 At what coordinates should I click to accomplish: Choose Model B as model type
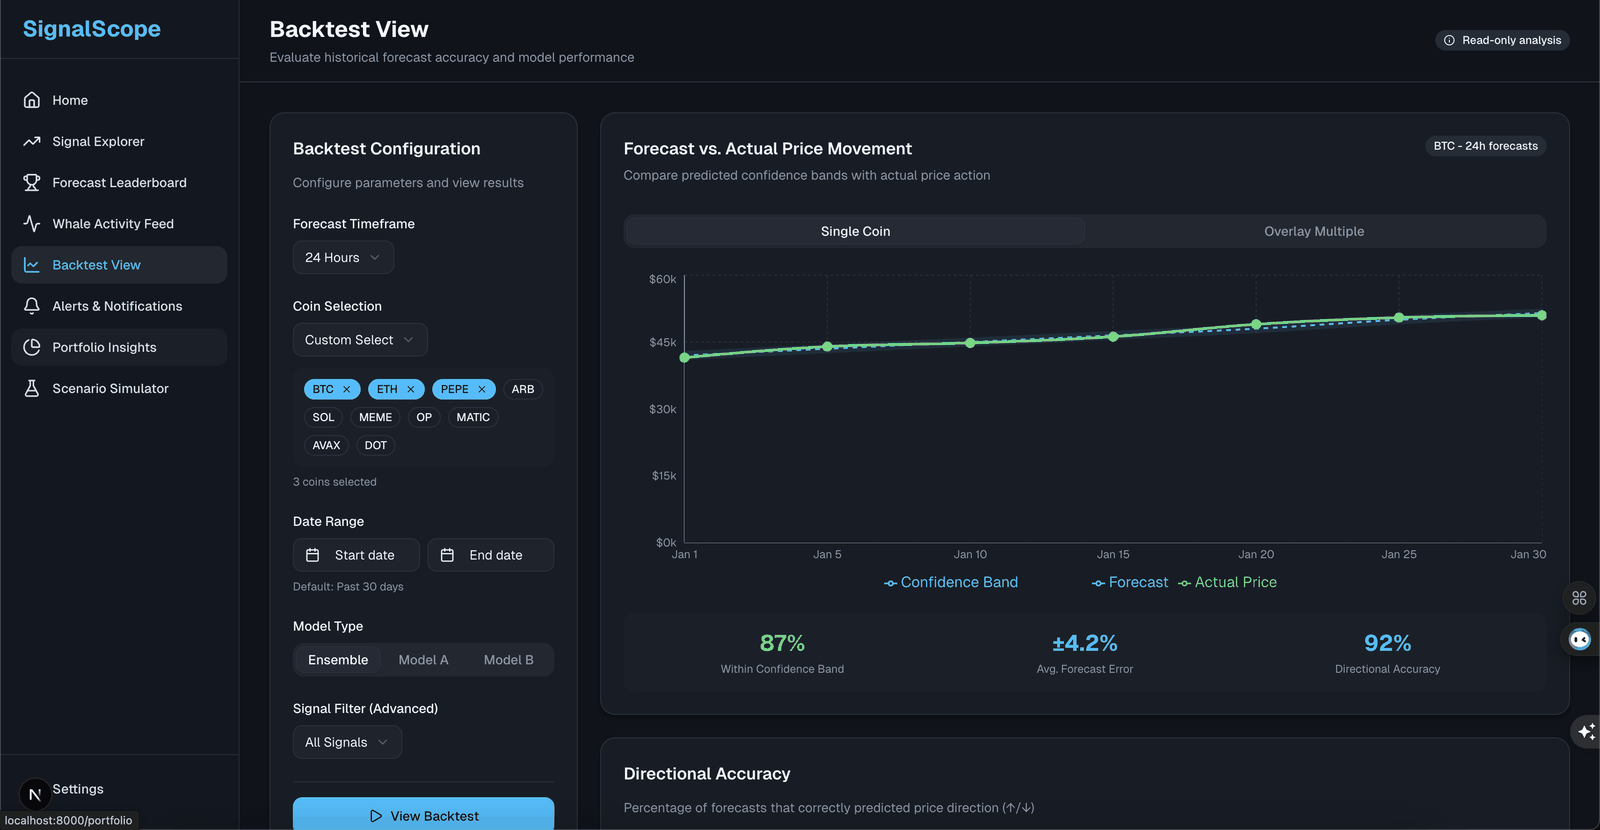click(x=509, y=660)
